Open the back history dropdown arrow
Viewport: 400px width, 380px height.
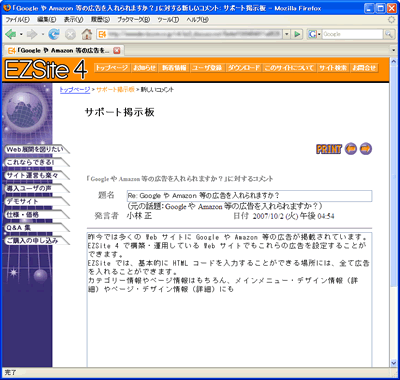pyautogui.click(x=21, y=34)
